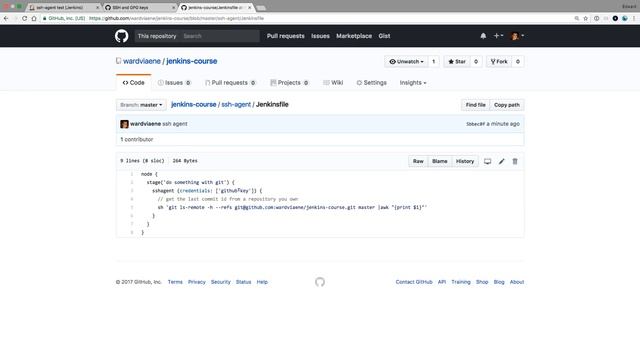The height and width of the screenshot is (360, 640).
Task: View Raw file contents
Action: pos(418,161)
